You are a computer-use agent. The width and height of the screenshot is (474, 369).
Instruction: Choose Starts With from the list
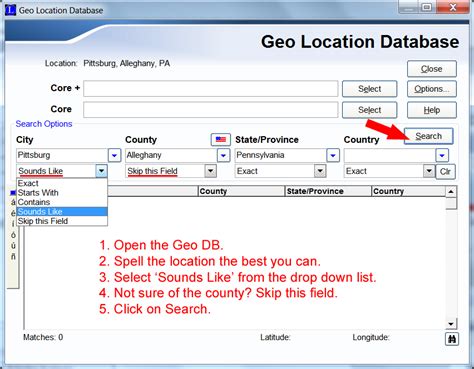[62, 193]
